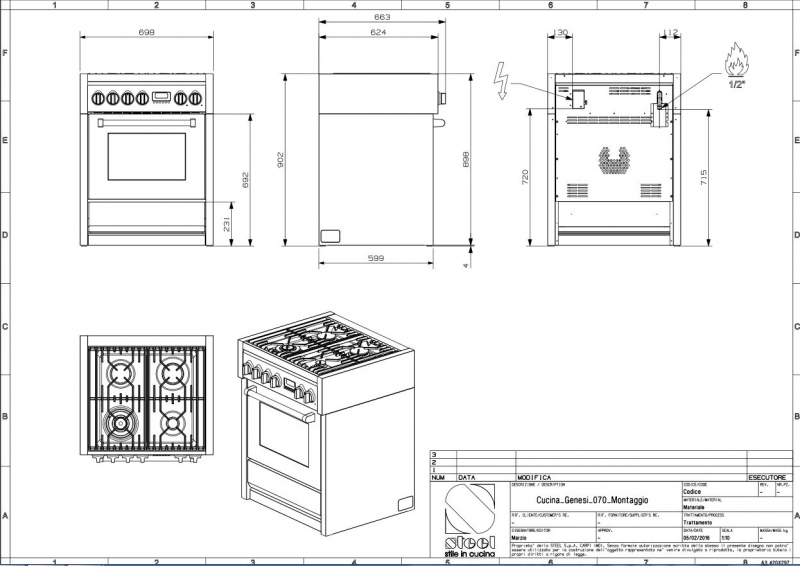
Task: Click the 698 width dimension label
Action: tap(146, 33)
